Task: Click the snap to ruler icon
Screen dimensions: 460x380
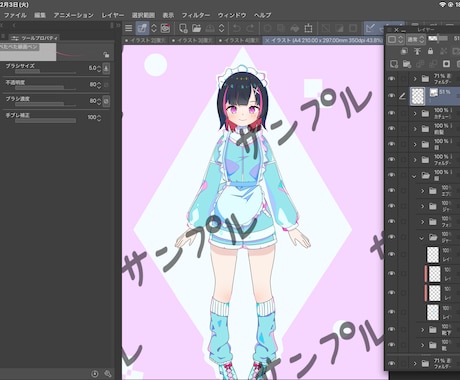Action: [370, 28]
